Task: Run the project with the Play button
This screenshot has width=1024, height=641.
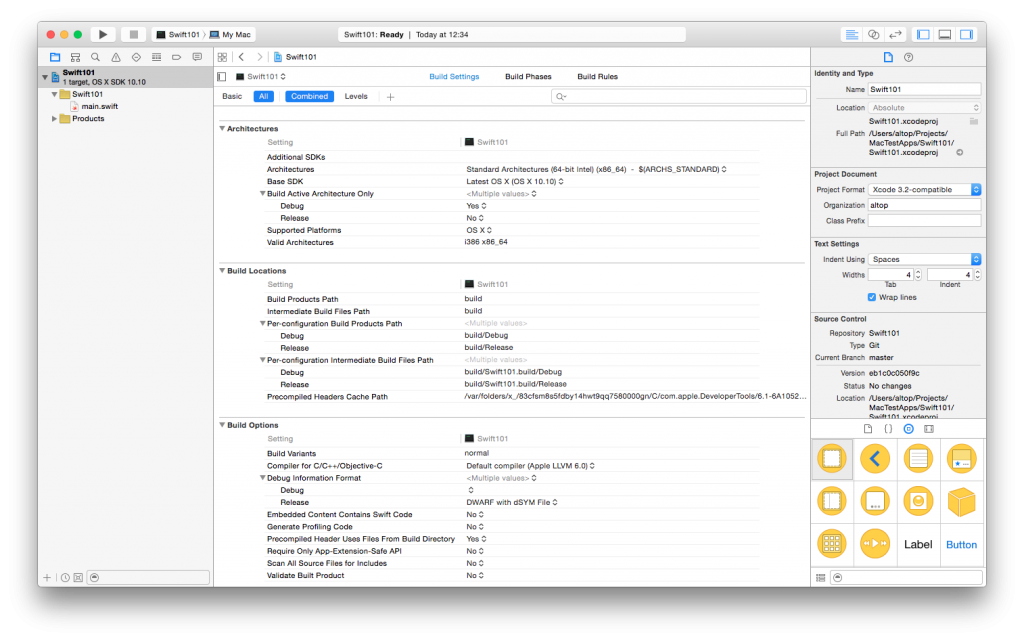Action: [103, 34]
